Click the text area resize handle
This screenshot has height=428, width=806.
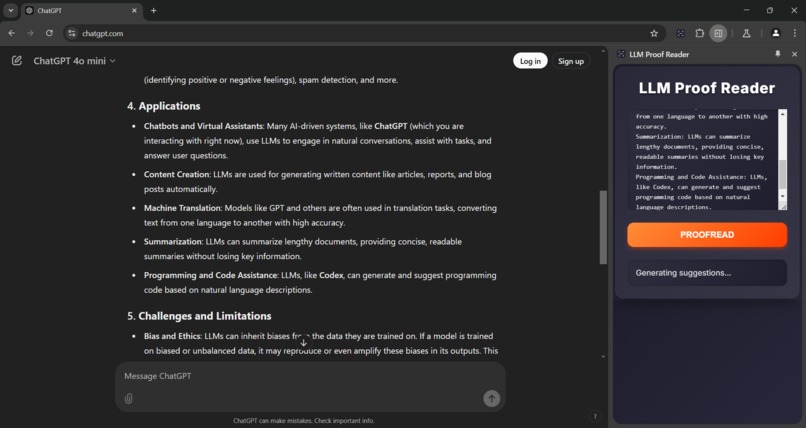point(782,206)
